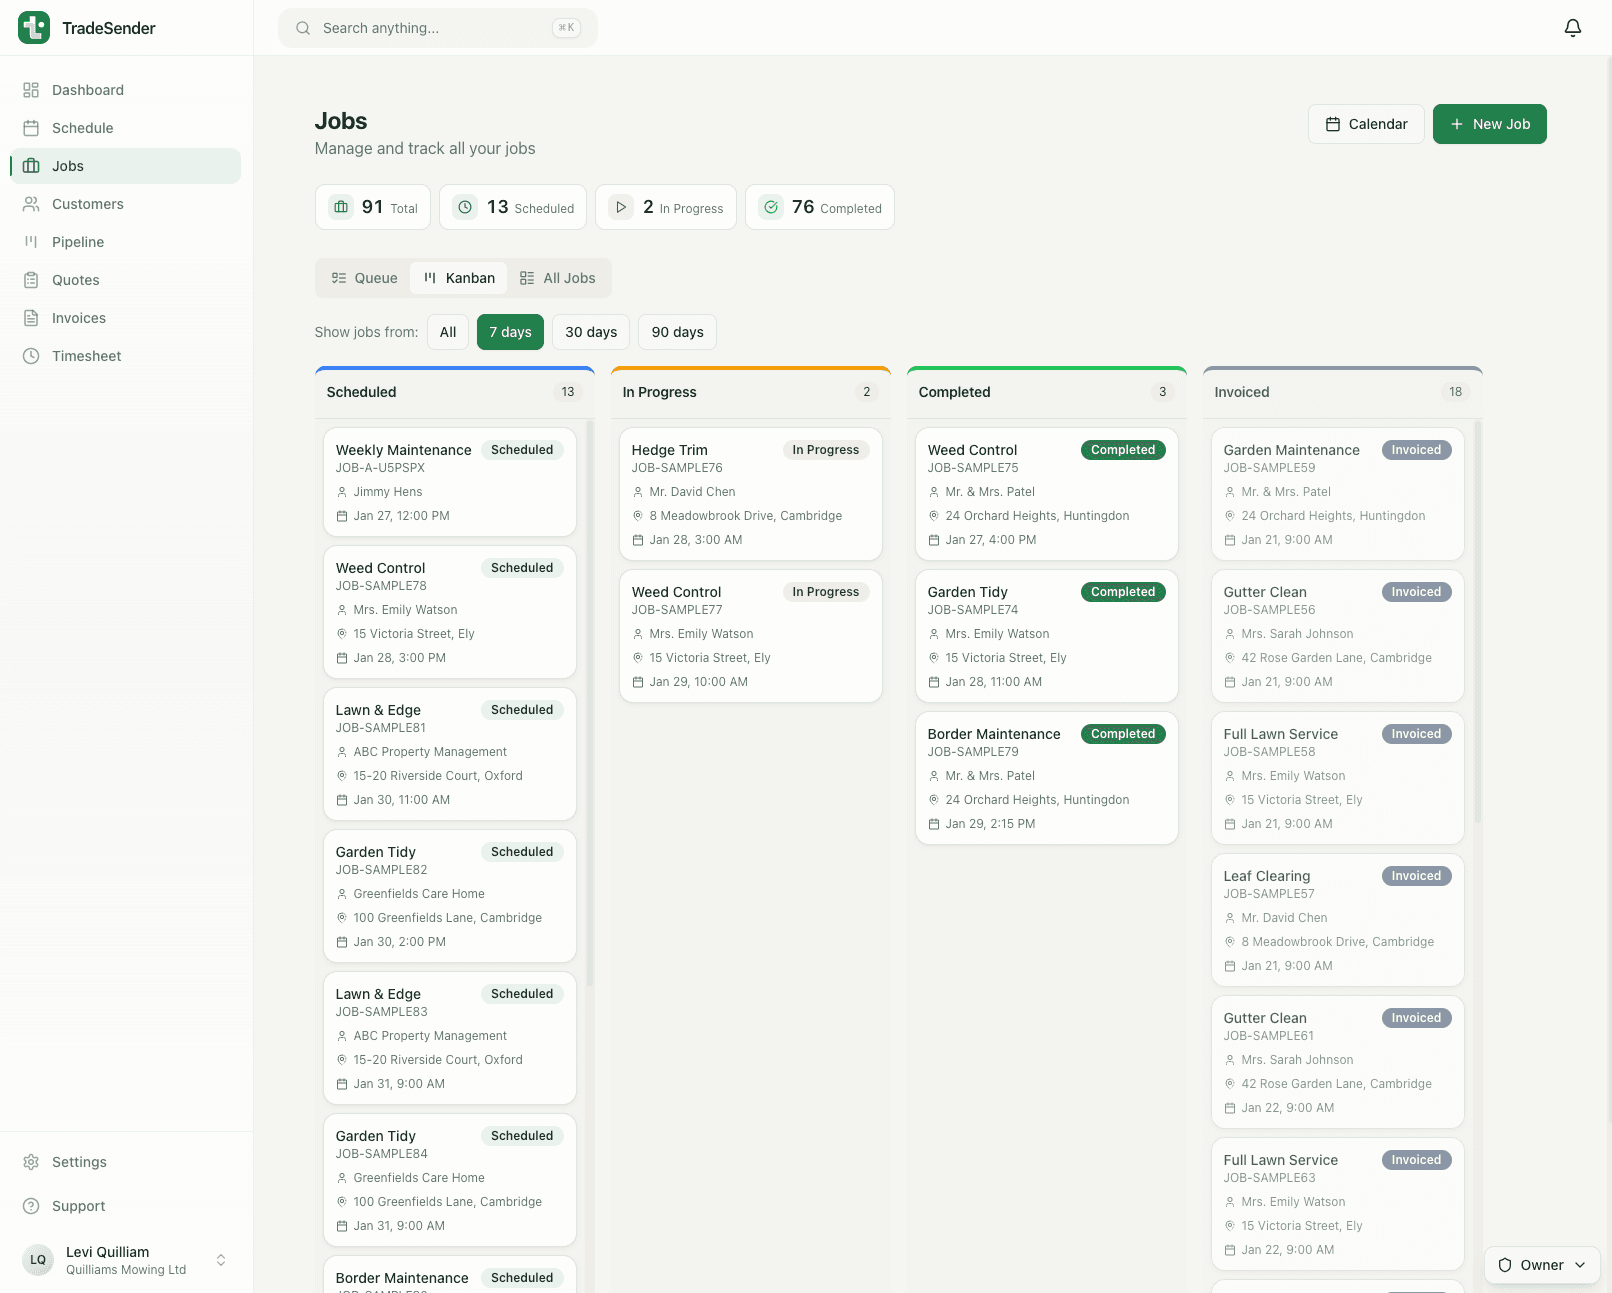Select the Schedule sidebar icon
This screenshot has height=1293, width=1612.
(x=33, y=128)
